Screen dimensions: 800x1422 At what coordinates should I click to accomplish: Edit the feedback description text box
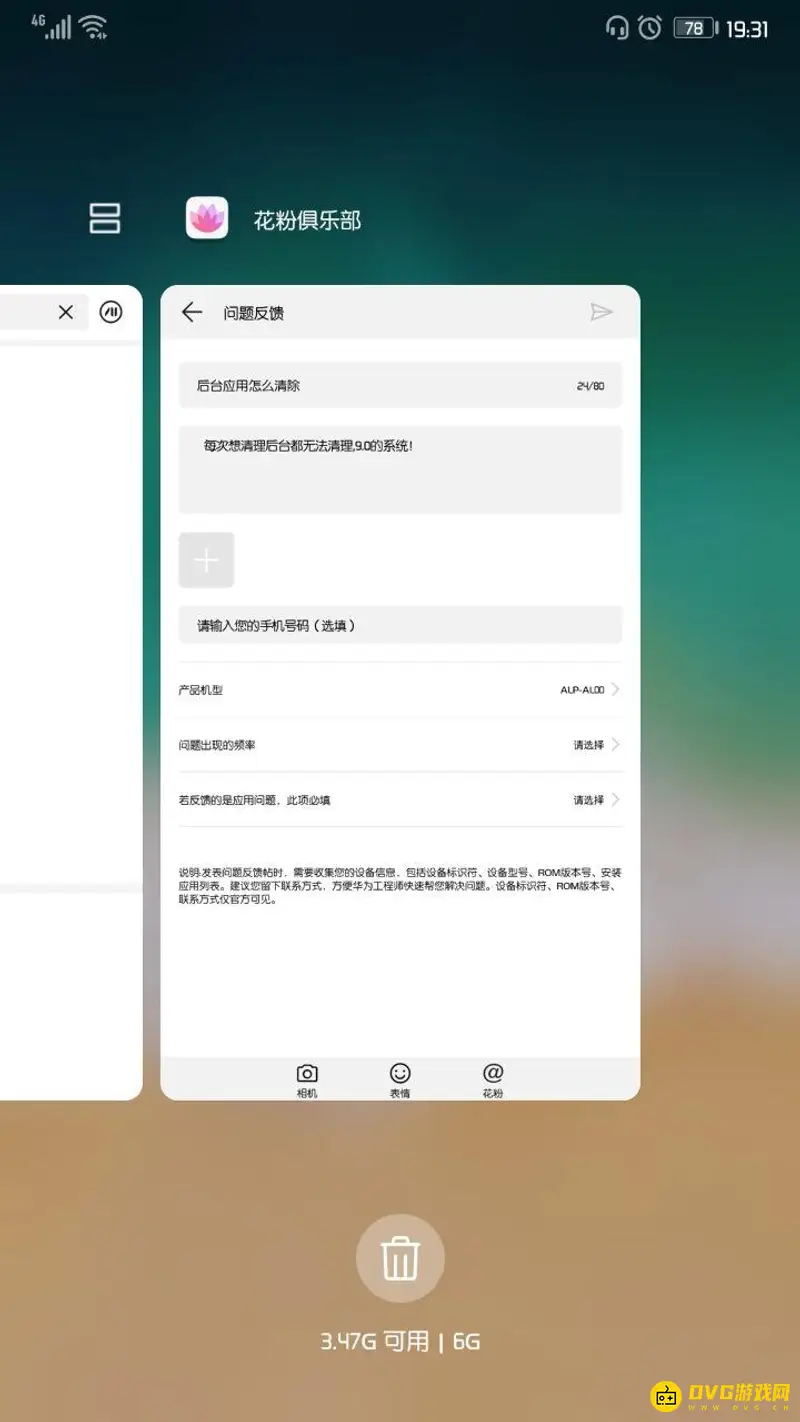400,470
